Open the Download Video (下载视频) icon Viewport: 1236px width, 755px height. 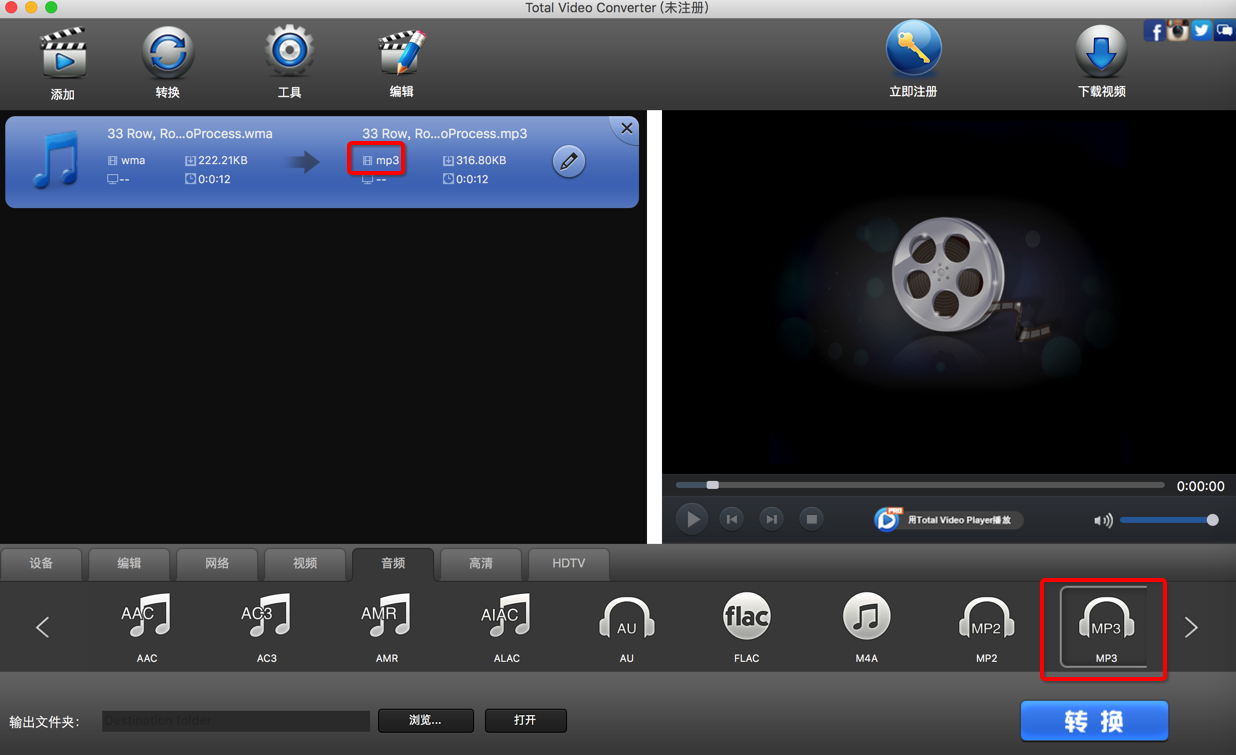(1101, 52)
